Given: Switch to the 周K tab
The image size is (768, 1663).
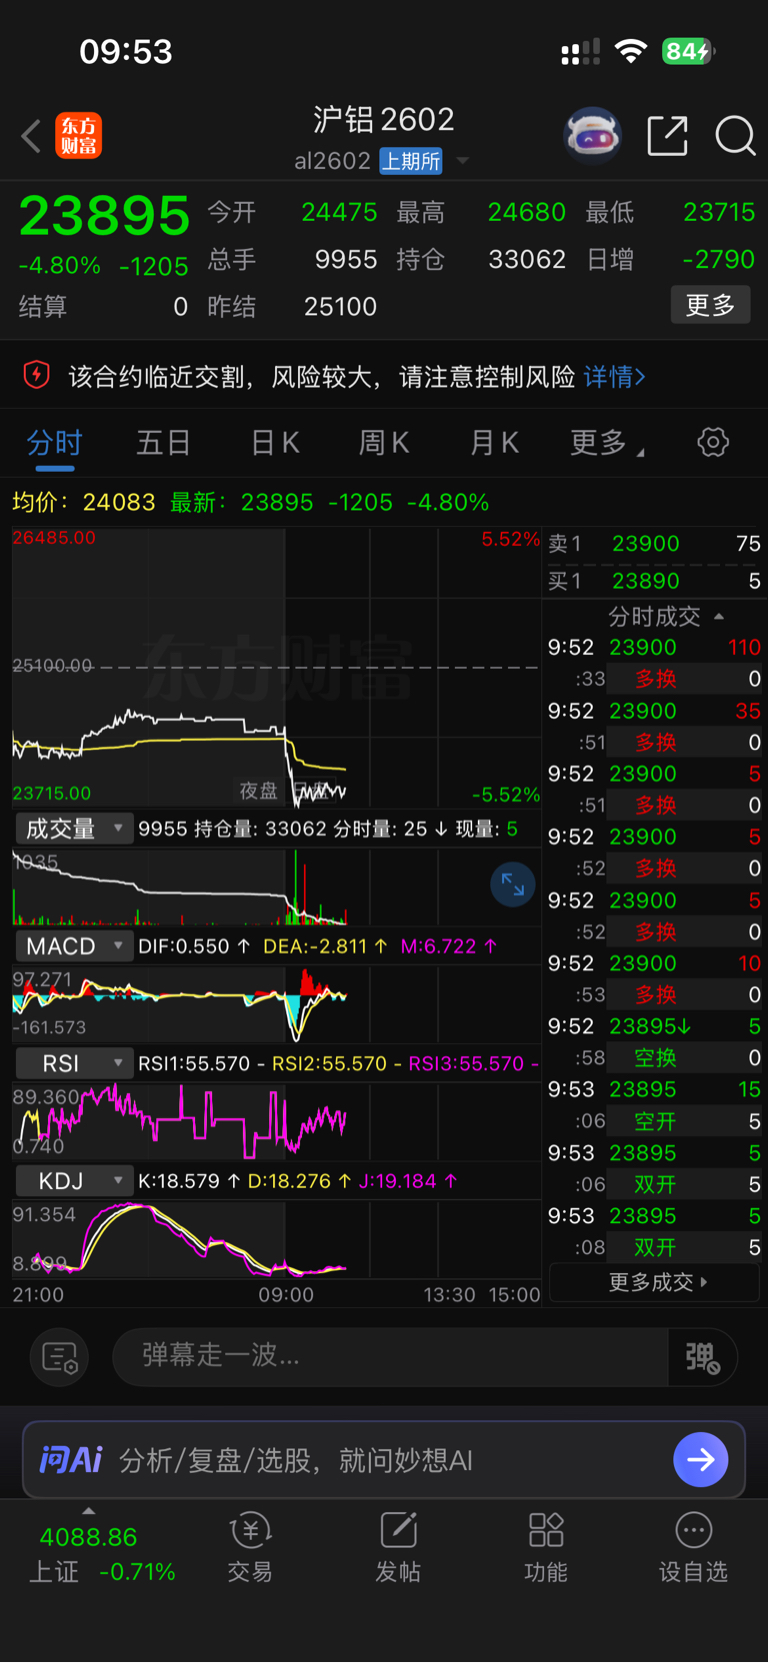Looking at the screenshot, I should click(x=384, y=442).
